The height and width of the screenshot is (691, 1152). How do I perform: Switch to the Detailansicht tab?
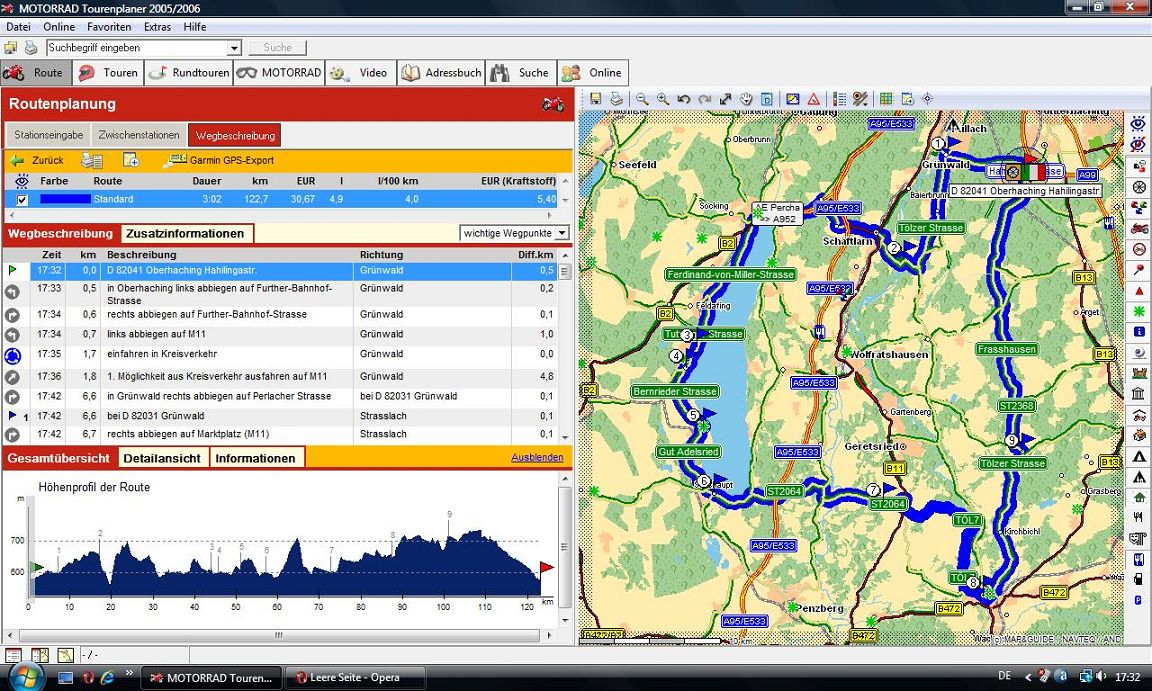click(162, 458)
